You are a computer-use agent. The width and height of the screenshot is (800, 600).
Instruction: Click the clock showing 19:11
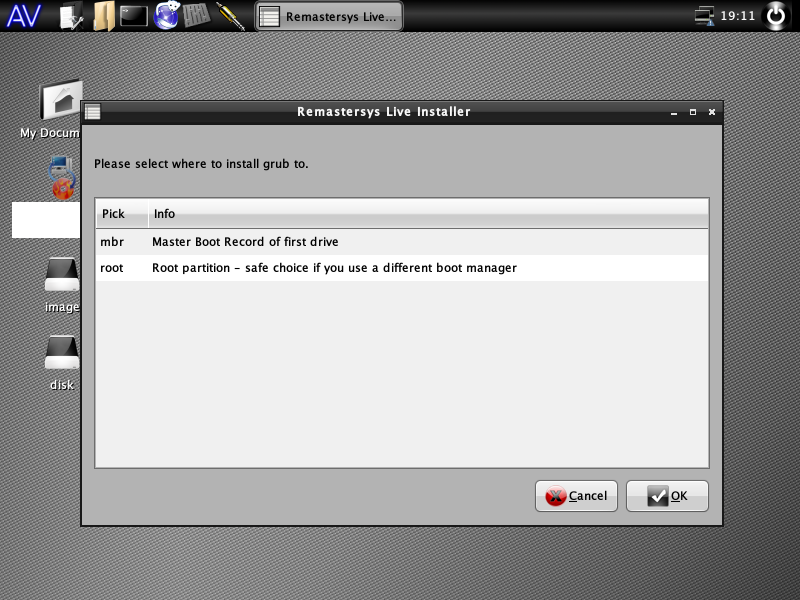(737, 16)
